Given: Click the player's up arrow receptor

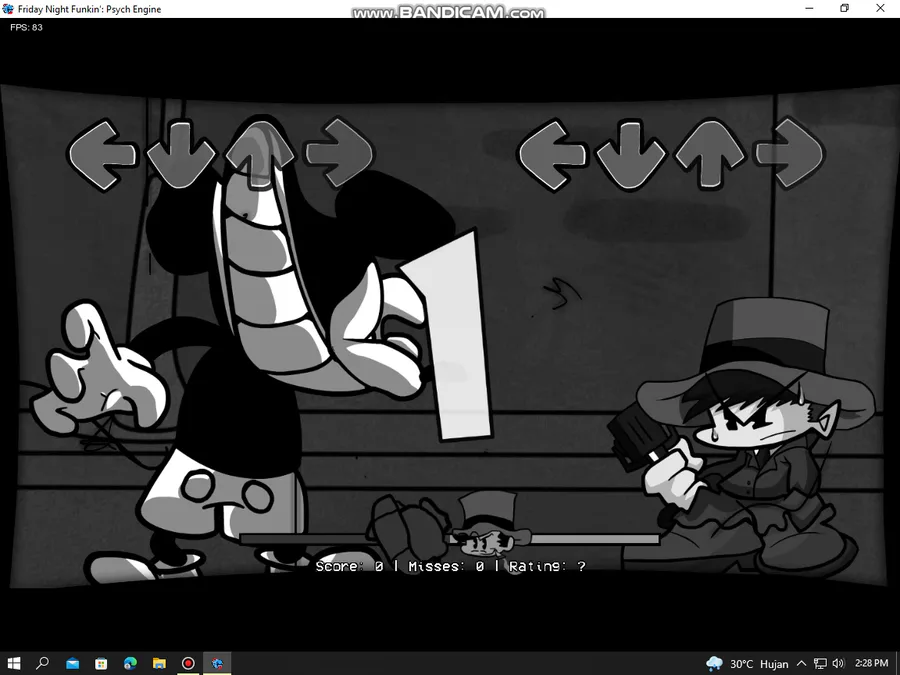Looking at the screenshot, I should click(x=710, y=153).
